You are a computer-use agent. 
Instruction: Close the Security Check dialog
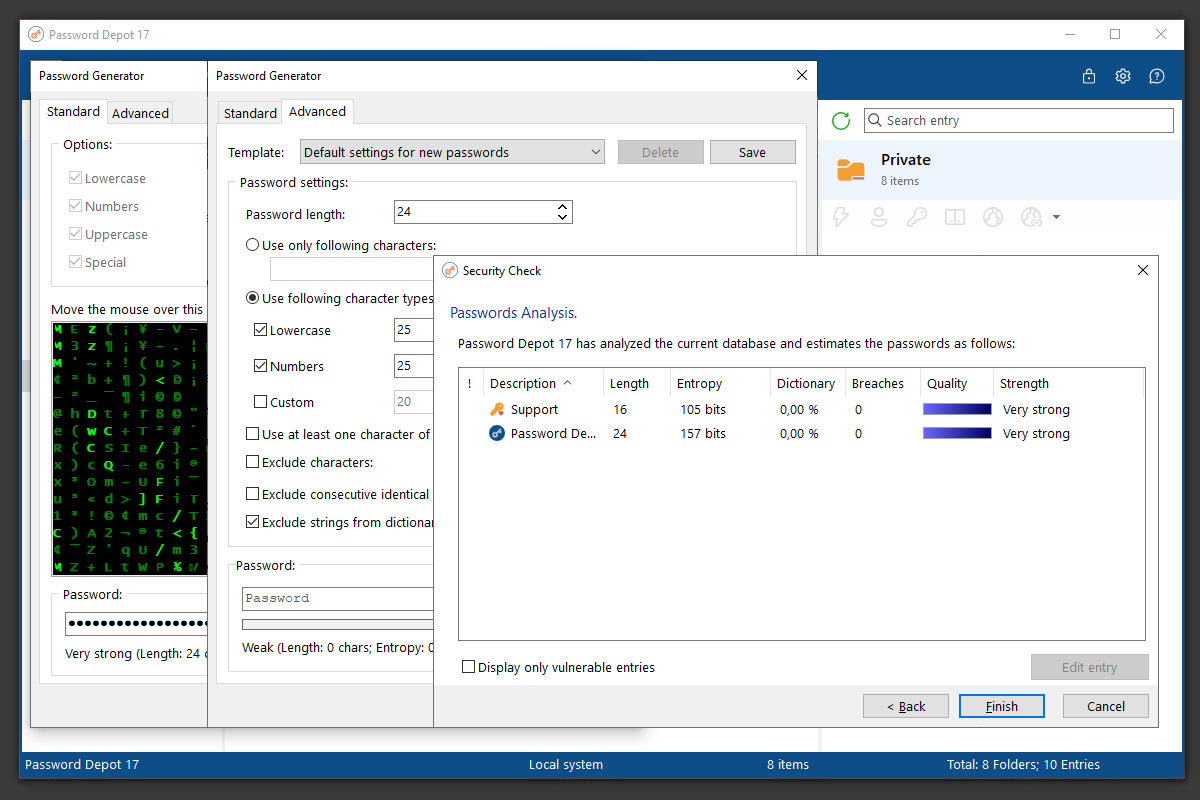1143,270
